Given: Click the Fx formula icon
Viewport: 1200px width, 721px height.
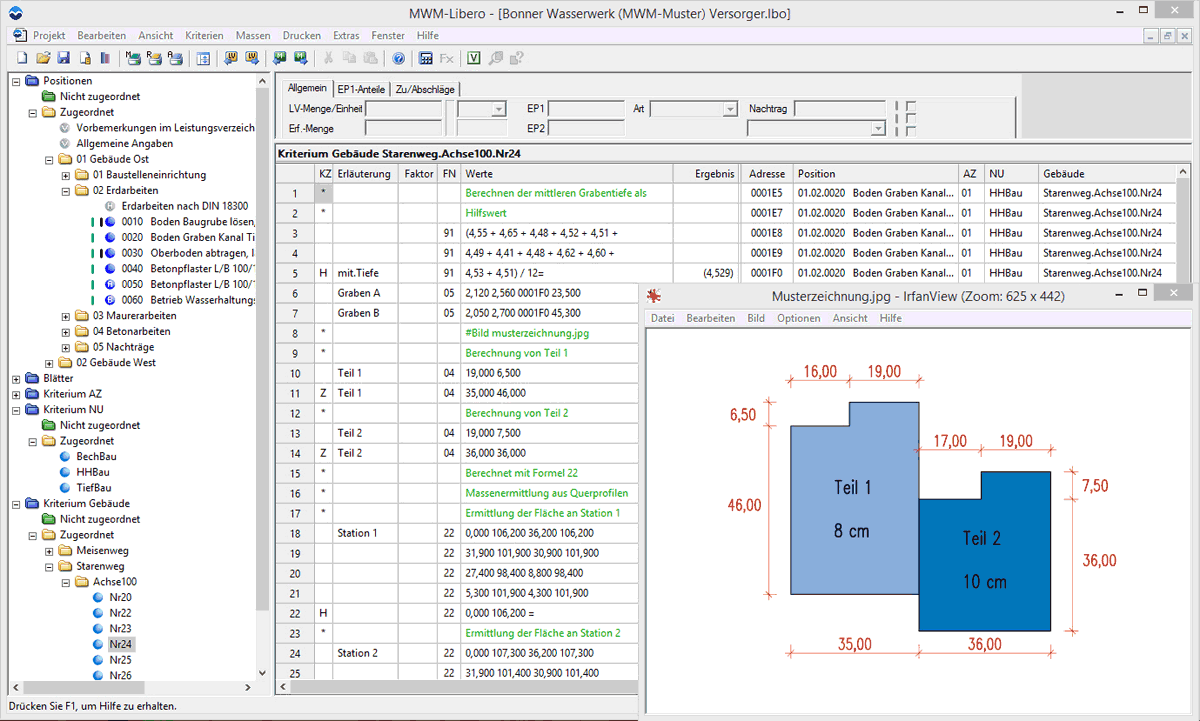Looking at the screenshot, I should [x=446, y=58].
